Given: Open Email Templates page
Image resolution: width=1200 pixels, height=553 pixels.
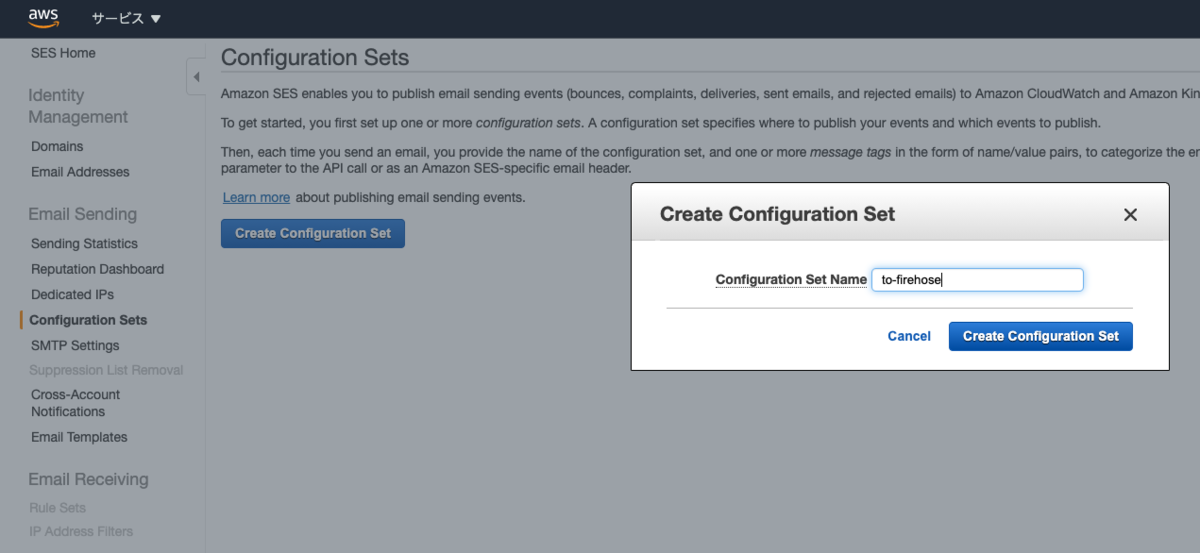Looking at the screenshot, I should click(79, 437).
